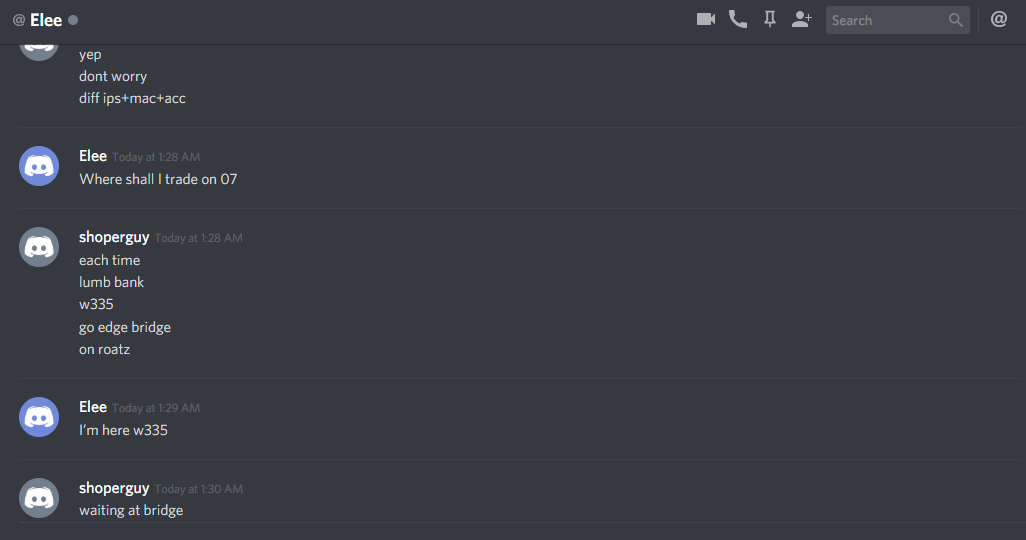
Task: Start a voice call
Action: point(737,20)
